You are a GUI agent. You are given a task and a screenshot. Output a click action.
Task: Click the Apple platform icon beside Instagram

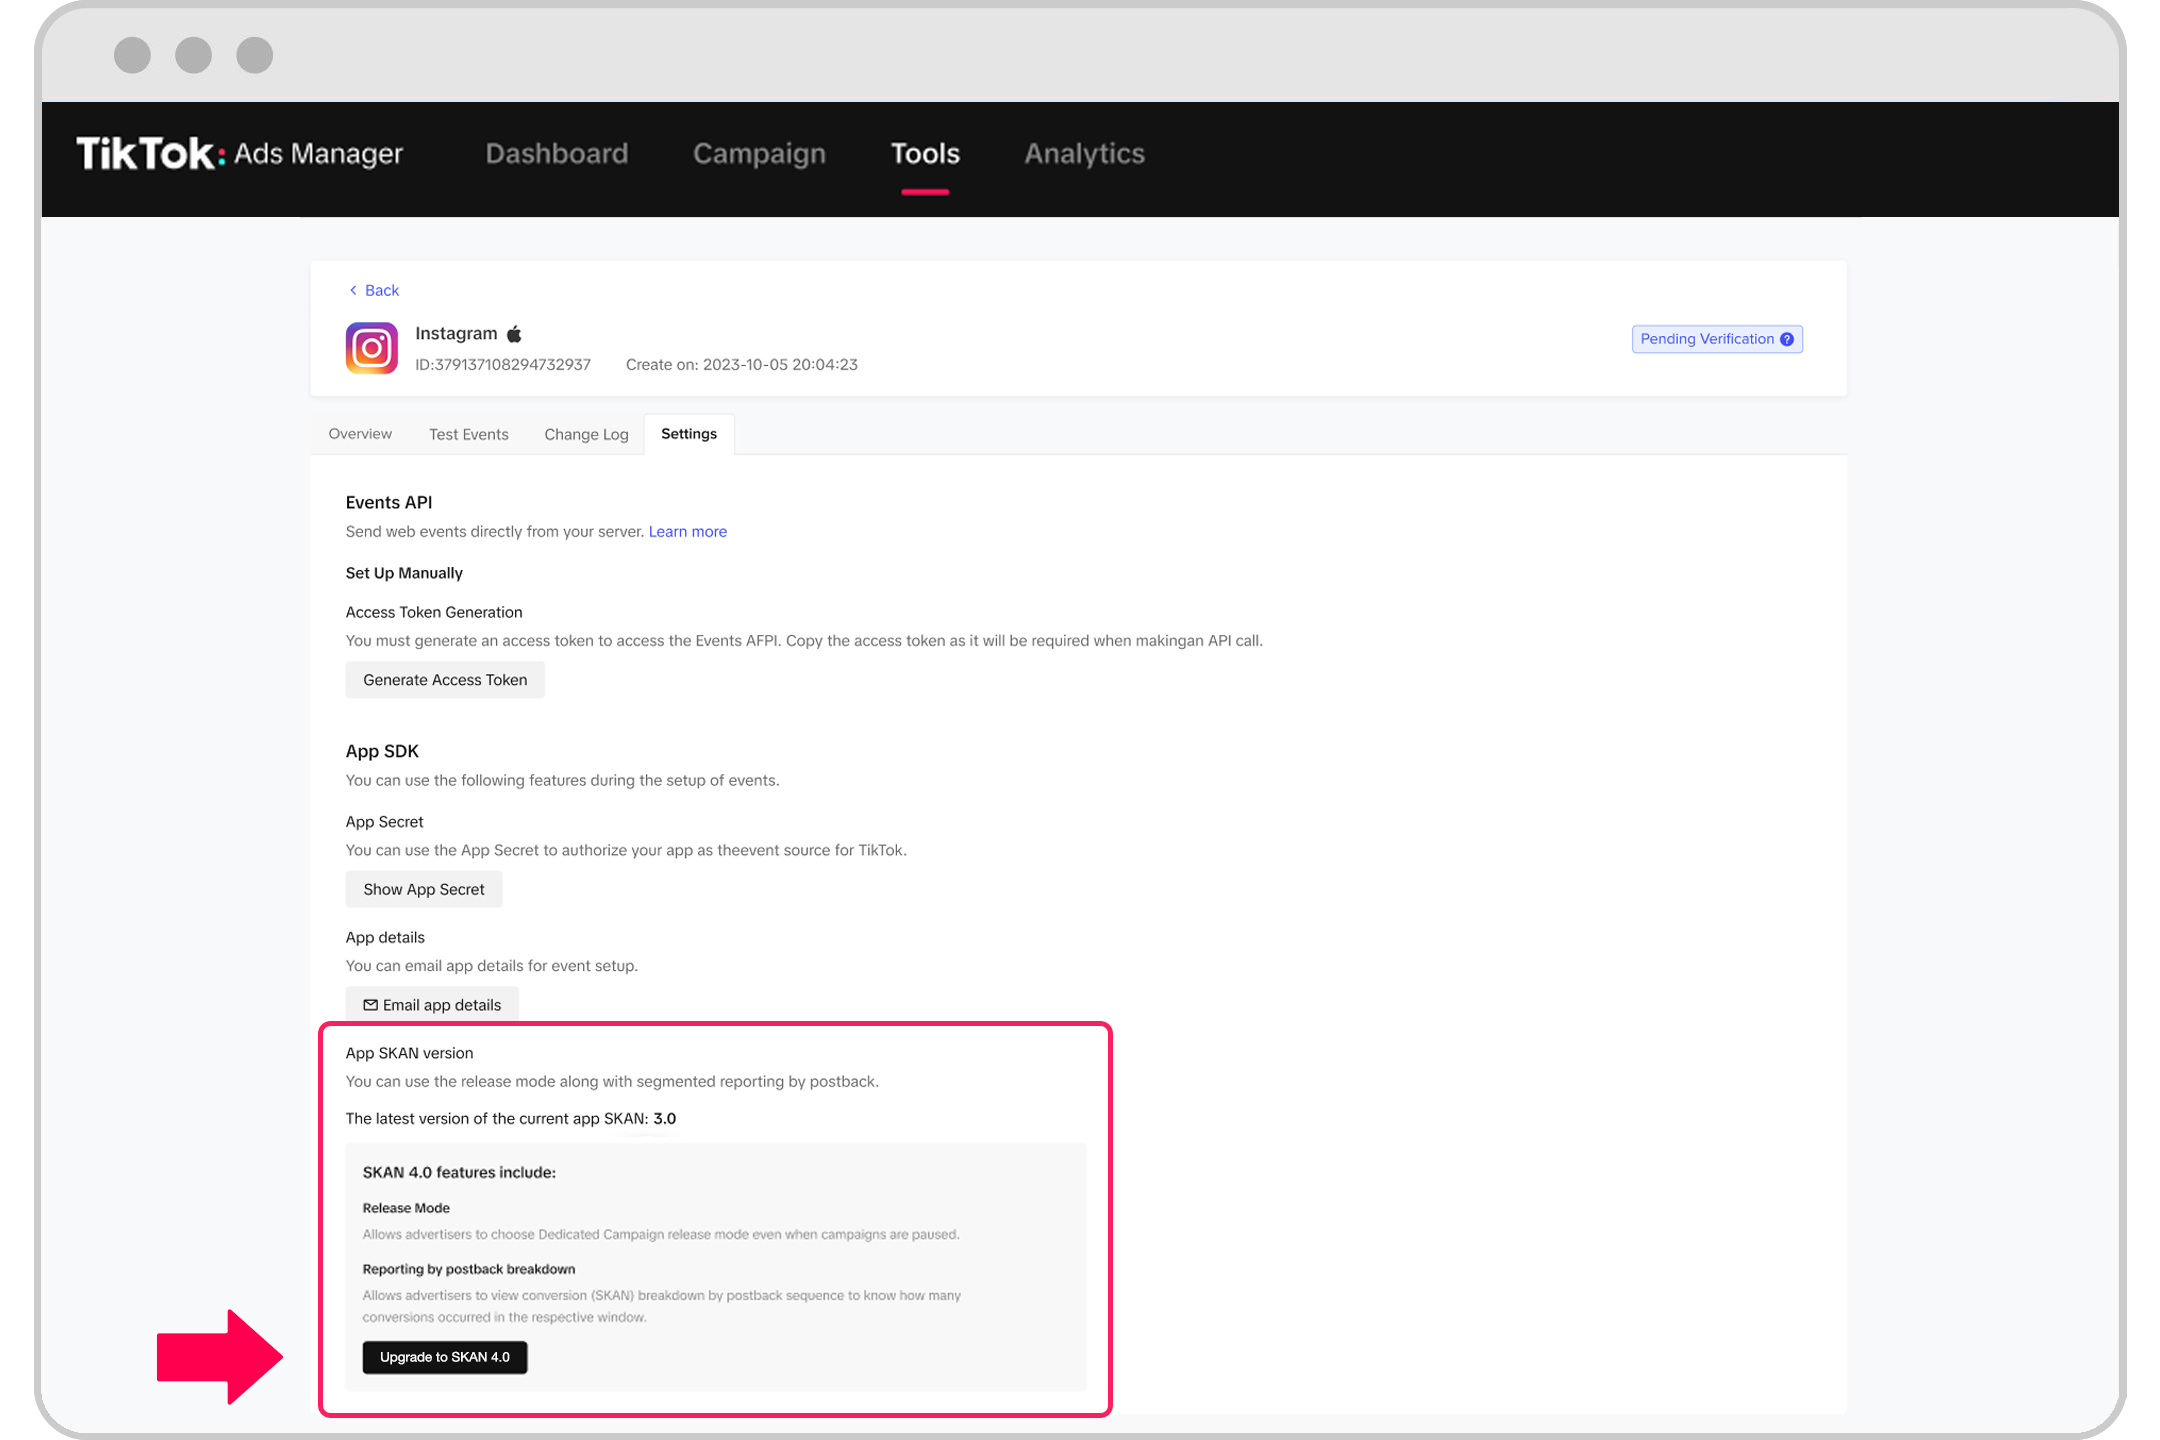[514, 333]
